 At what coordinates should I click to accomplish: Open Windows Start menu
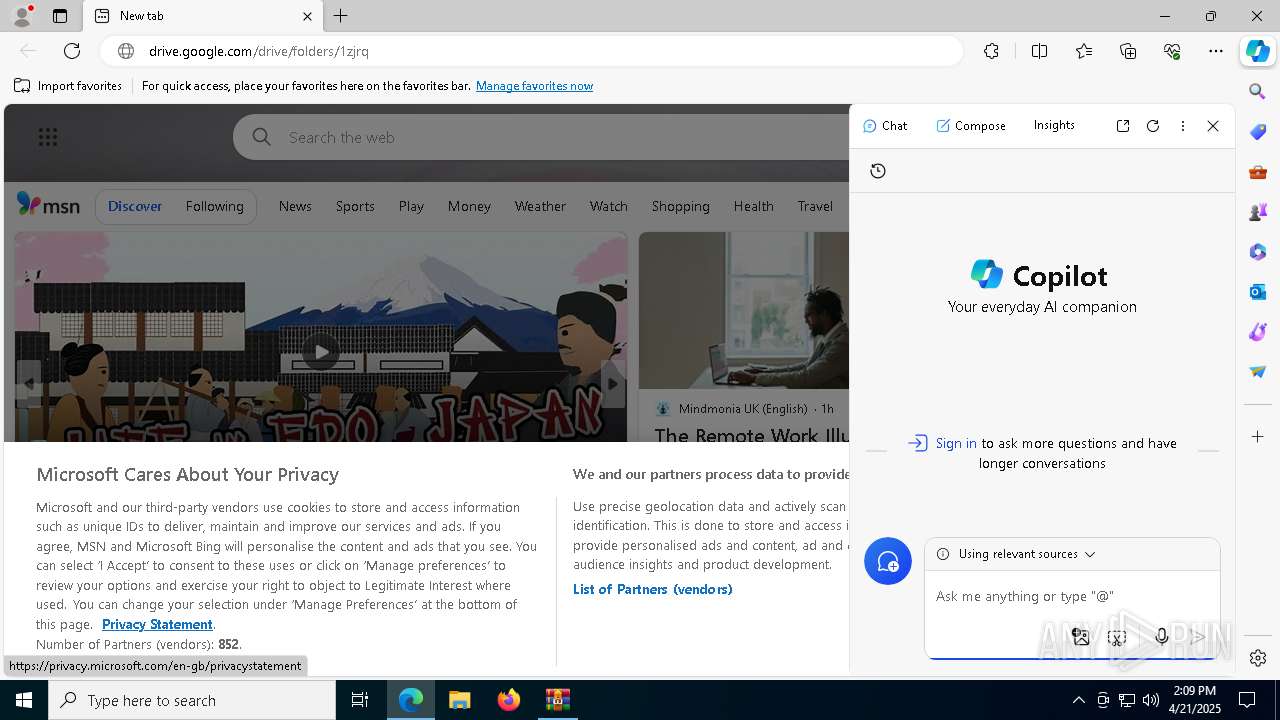click(x=24, y=700)
